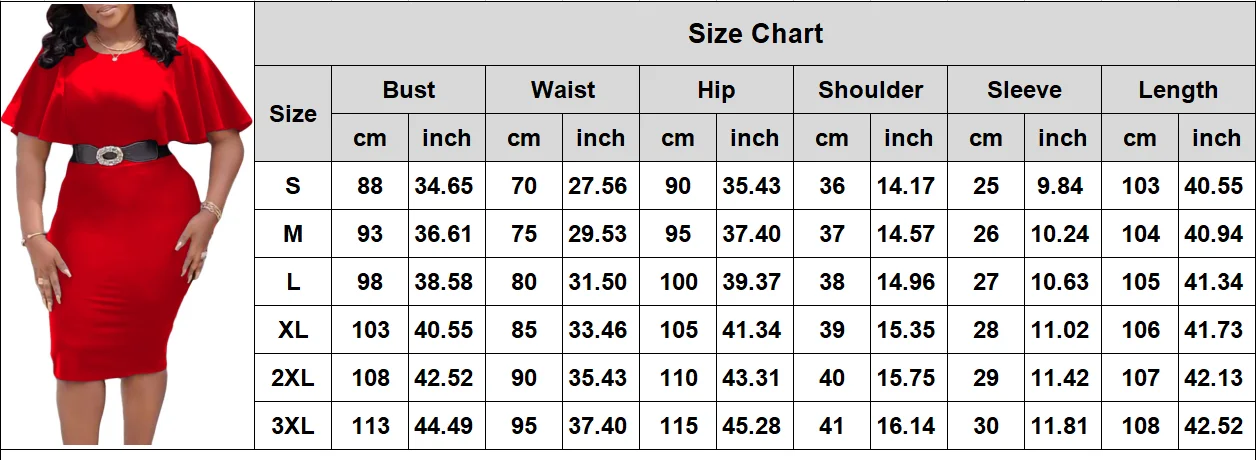1256x460 pixels.
Task: Select the S size row label
Action: tap(292, 186)
